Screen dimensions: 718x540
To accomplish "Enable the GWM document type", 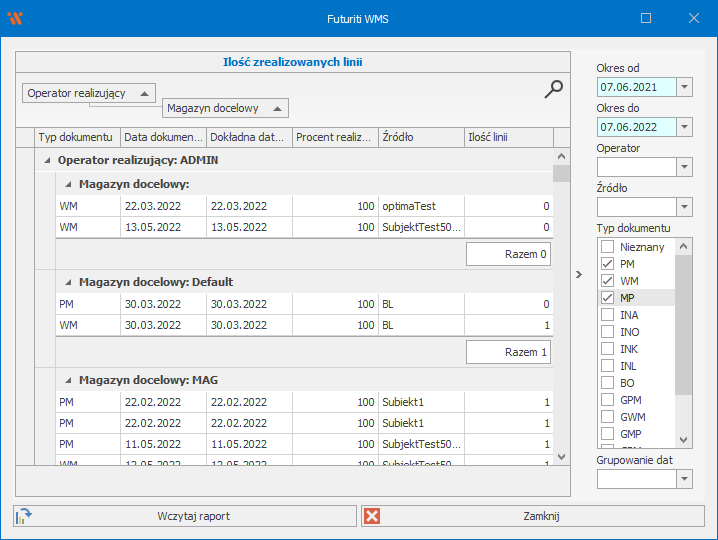I will pyautogui.click(x=607, y=416).
